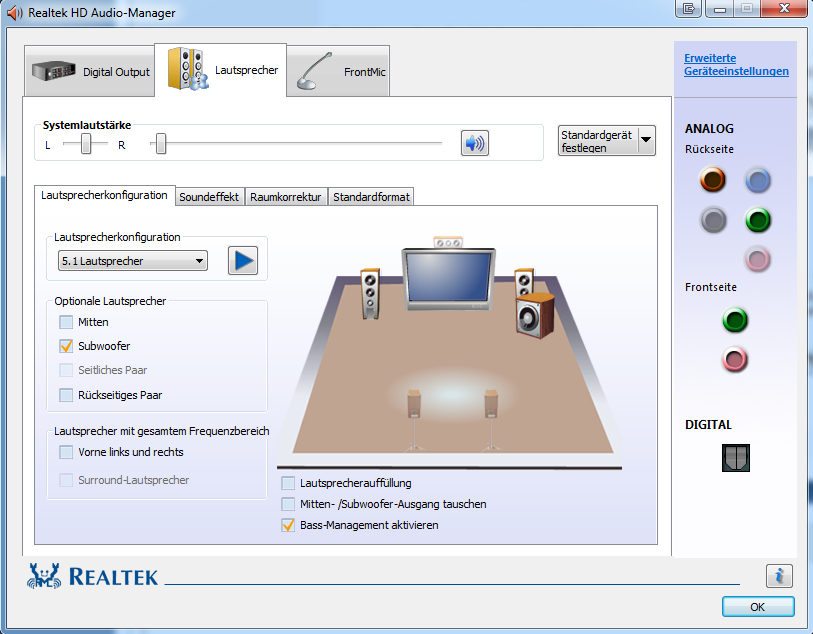Open the information icon button
The width and height of the screenshot is (813, 634).
779,575
